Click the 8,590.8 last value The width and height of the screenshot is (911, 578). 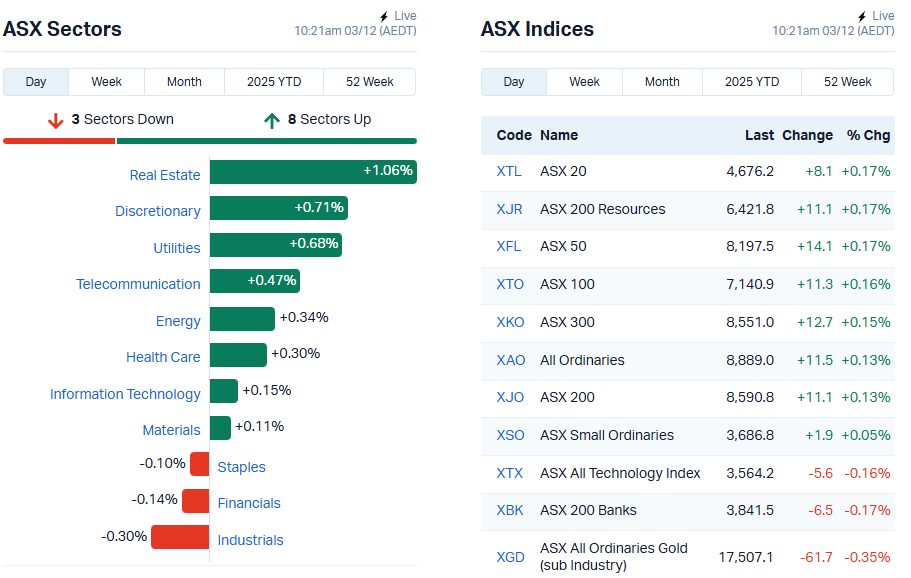749,397
